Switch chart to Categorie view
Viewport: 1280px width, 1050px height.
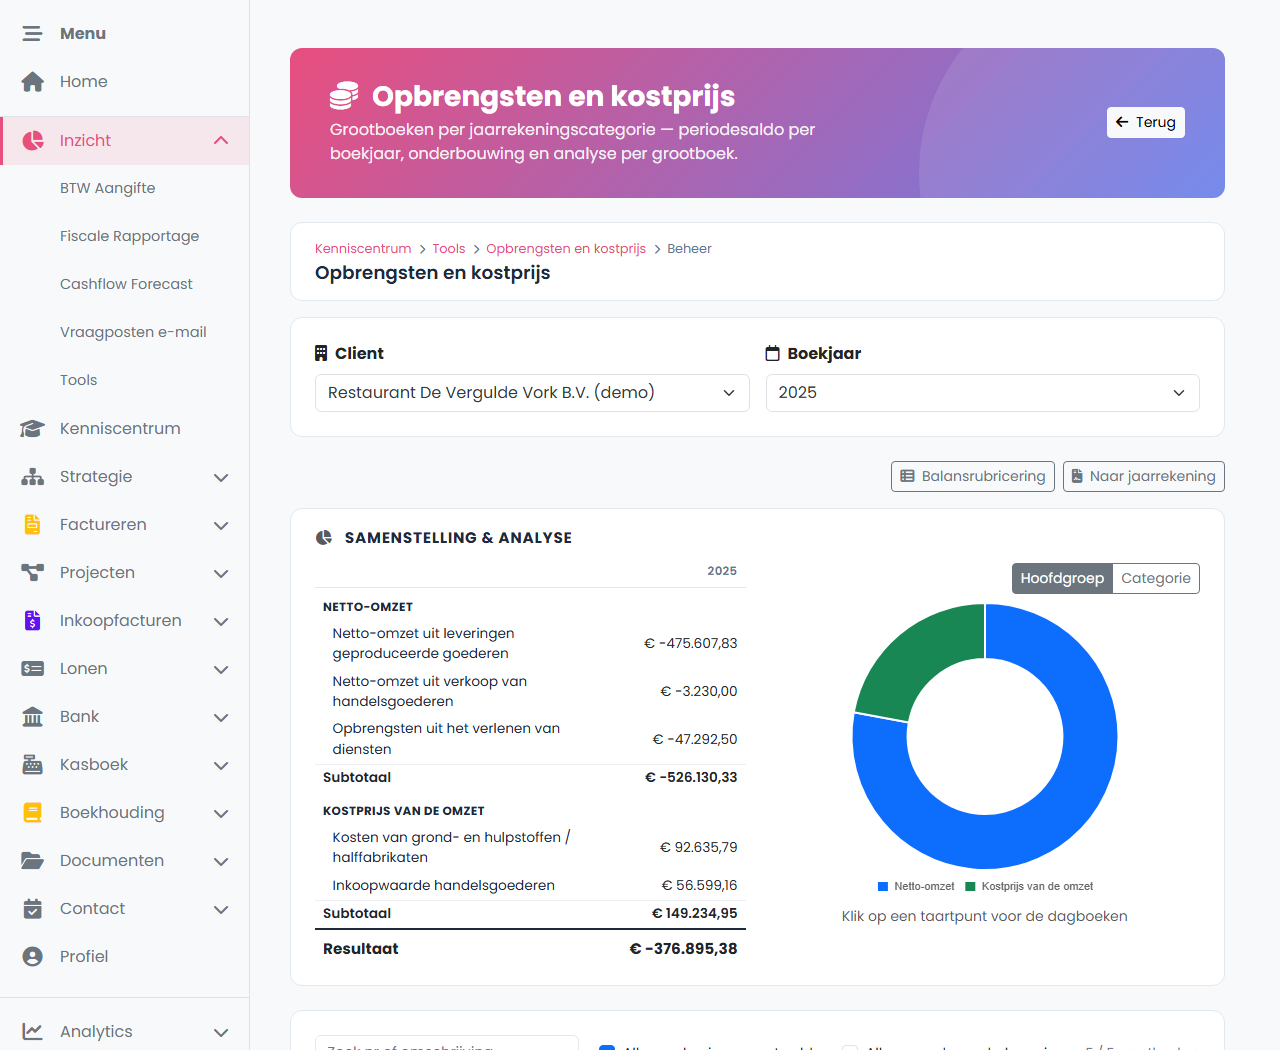pos(1156,578)
